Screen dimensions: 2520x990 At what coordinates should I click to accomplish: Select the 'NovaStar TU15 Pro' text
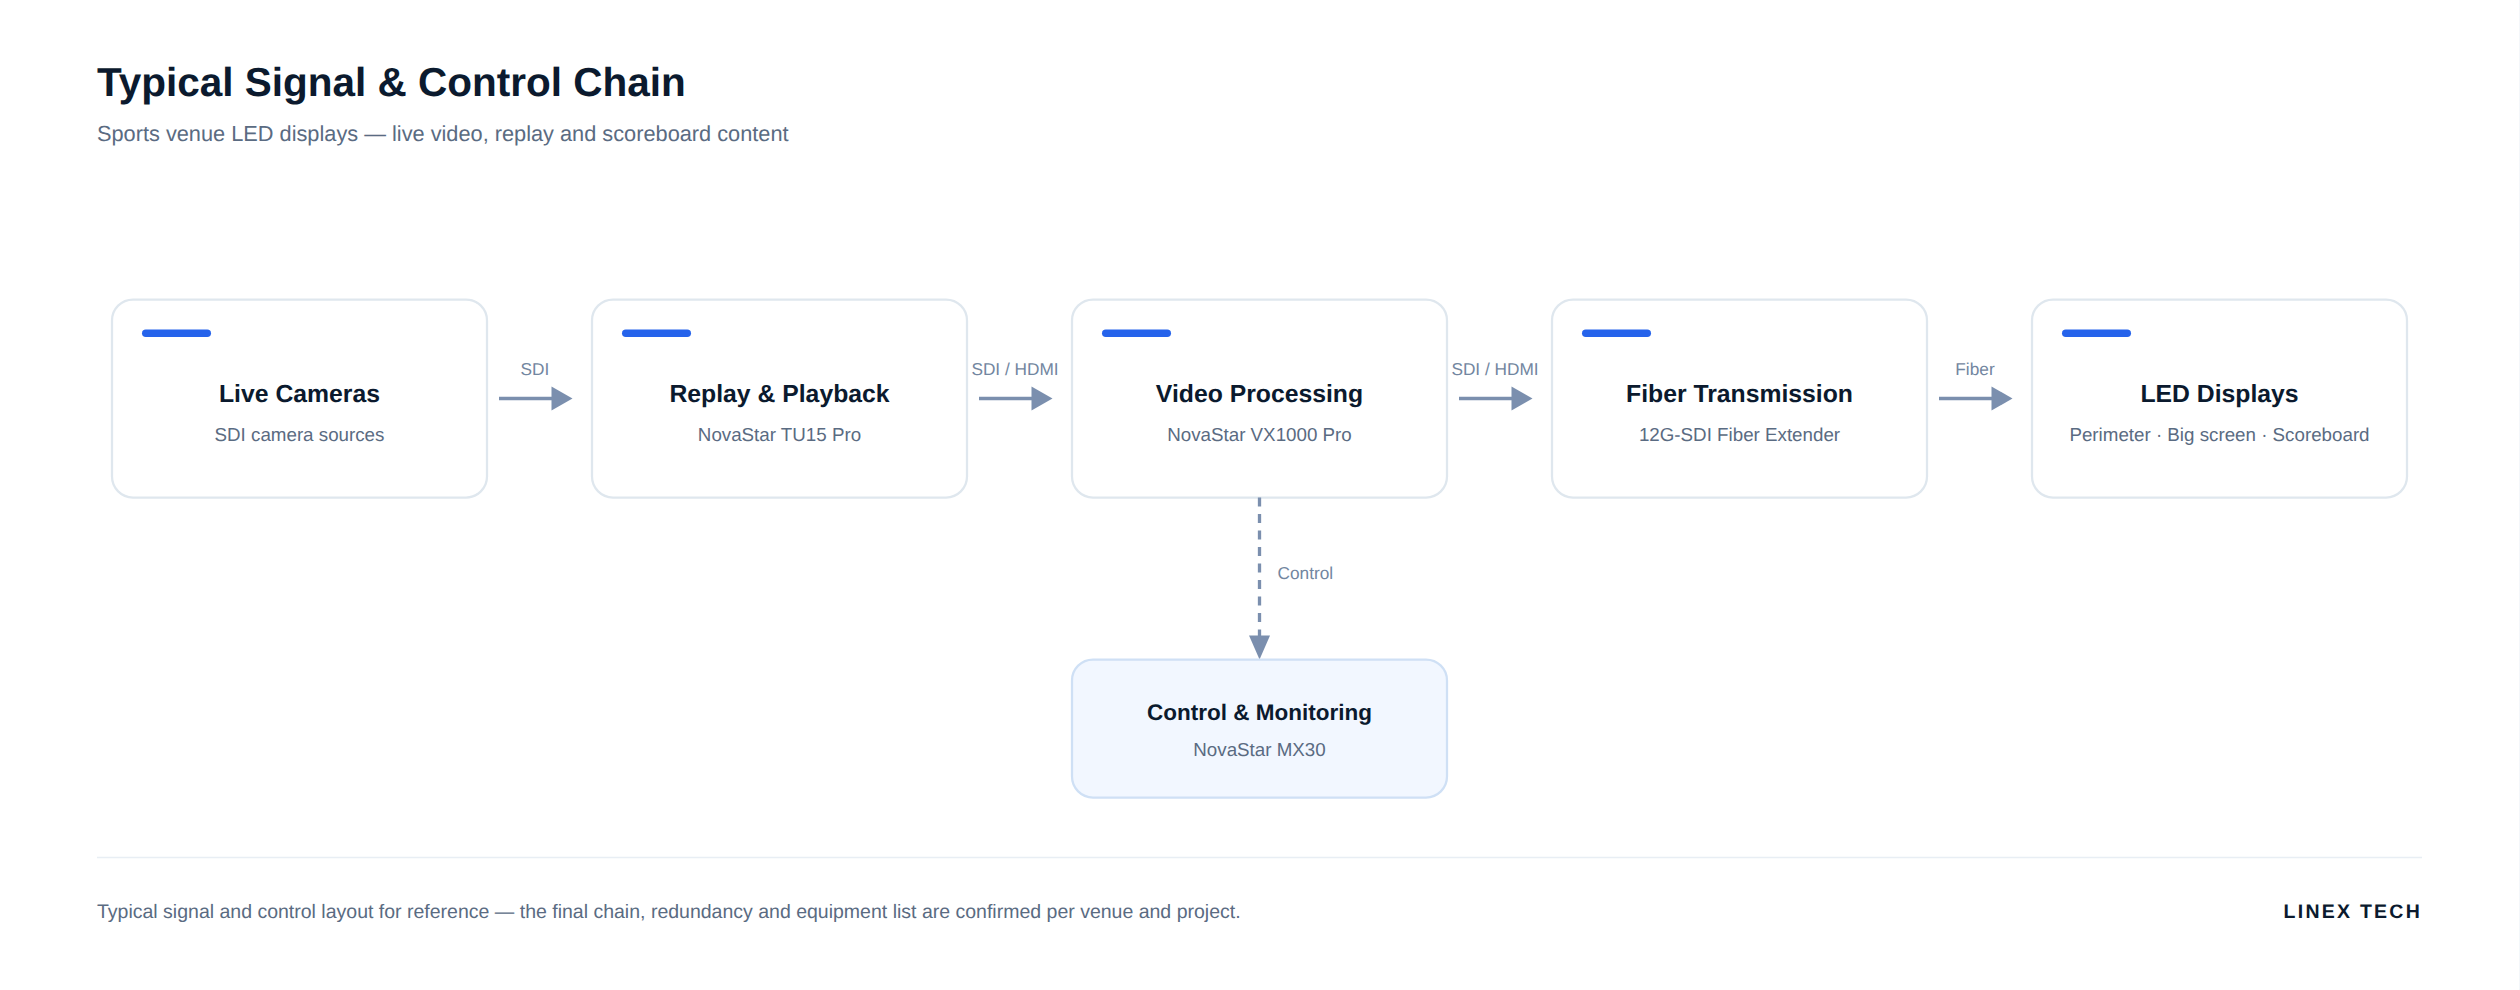tap(779, 435)
